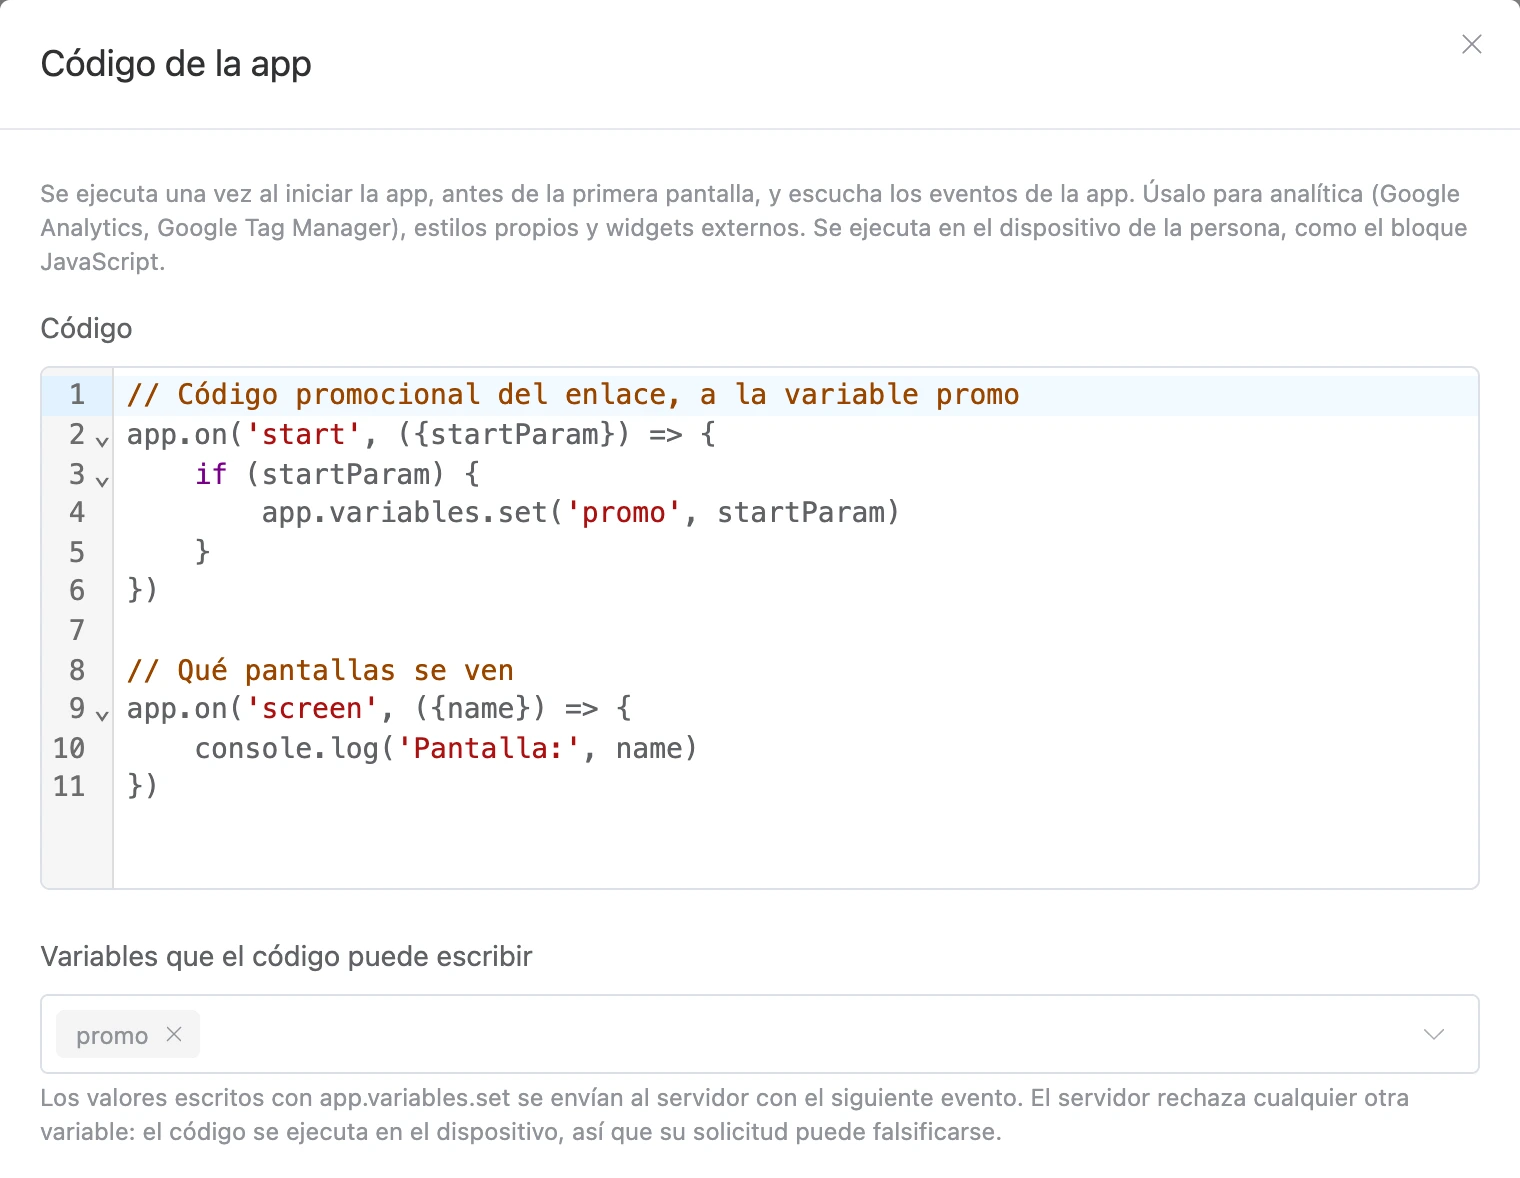This screenshot has width=1520, height=1178.
Task: Open the writable variables dropdown
Action: (1434, 1034)
